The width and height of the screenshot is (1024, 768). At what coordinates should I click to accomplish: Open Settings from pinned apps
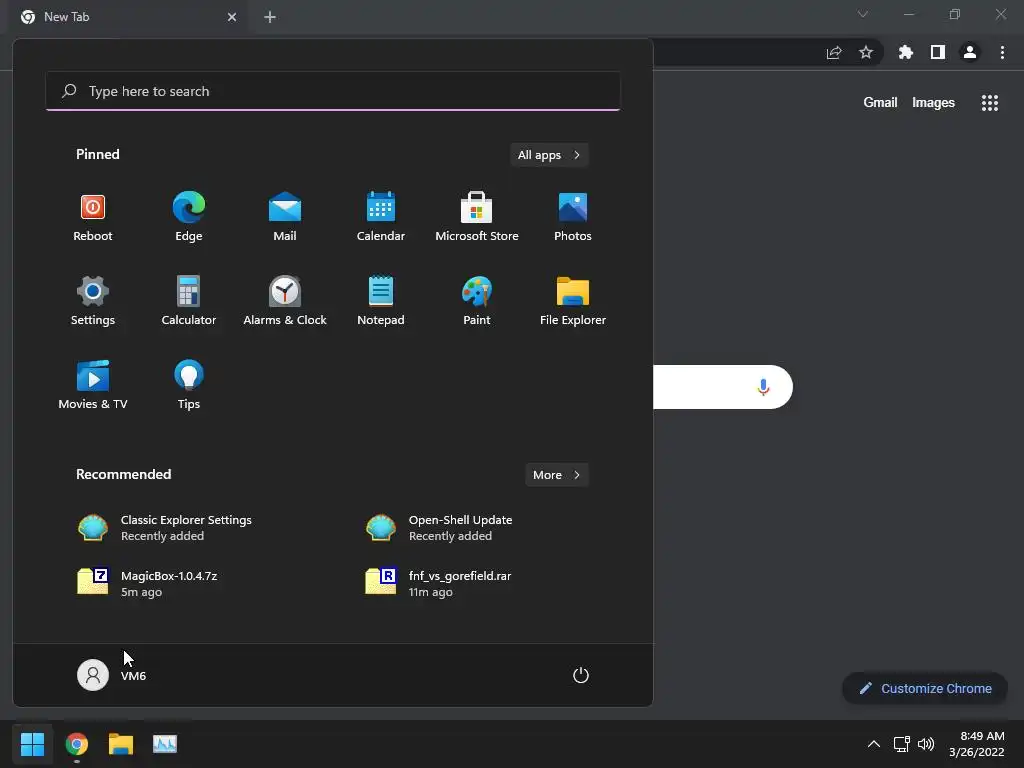(x=93, y=301)
